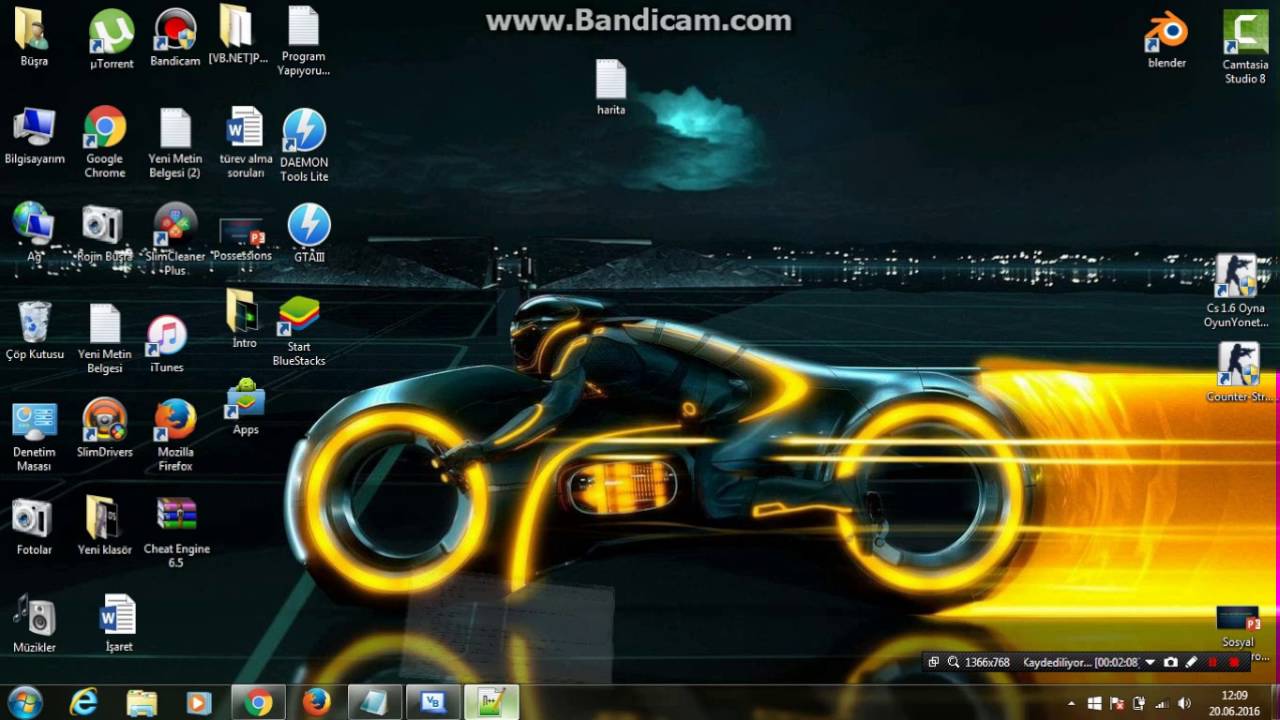Open the Possessions PowerPoint file
The image size is (1280, 720).
click(242, 238)
